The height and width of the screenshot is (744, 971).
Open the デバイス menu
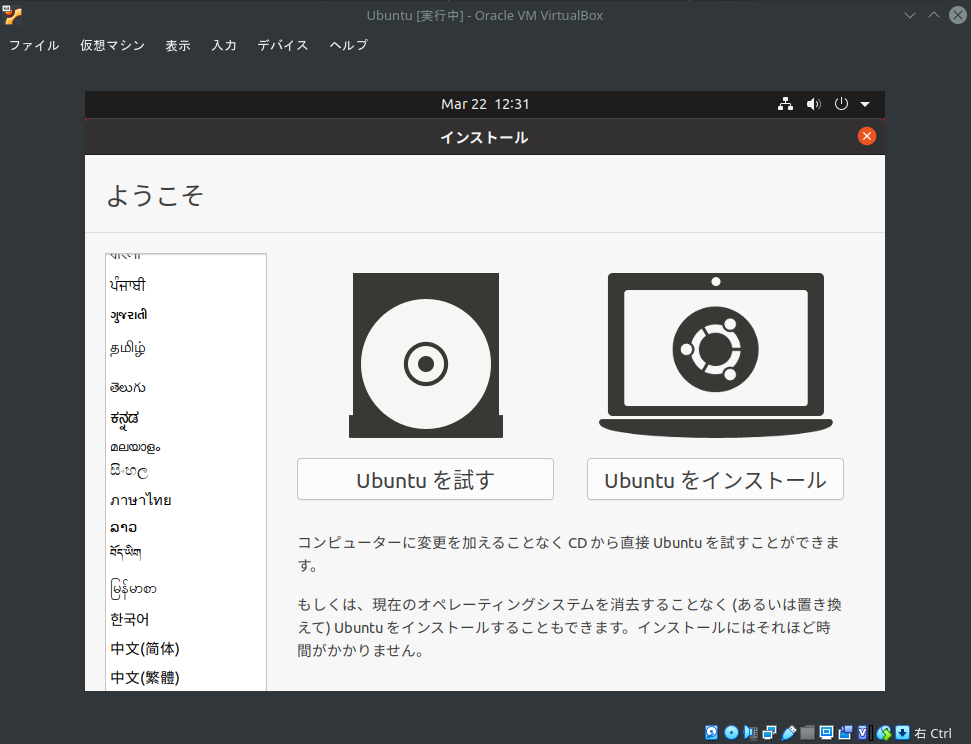(283, 45)
